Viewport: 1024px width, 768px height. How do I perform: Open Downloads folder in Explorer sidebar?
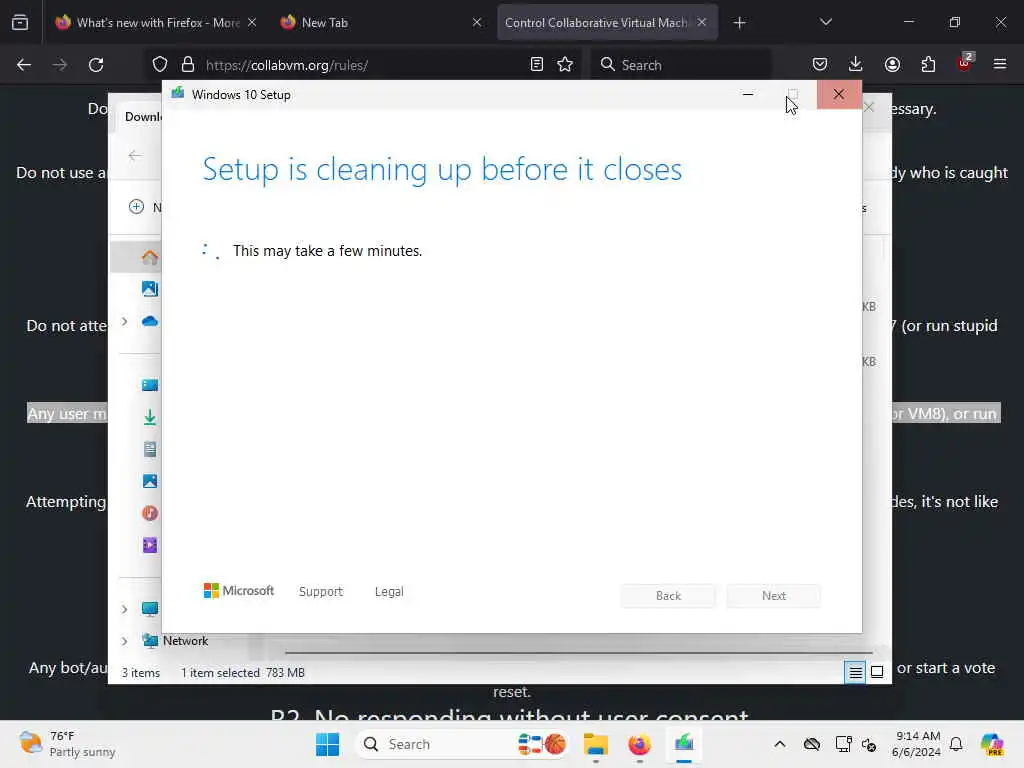(150, 417)
